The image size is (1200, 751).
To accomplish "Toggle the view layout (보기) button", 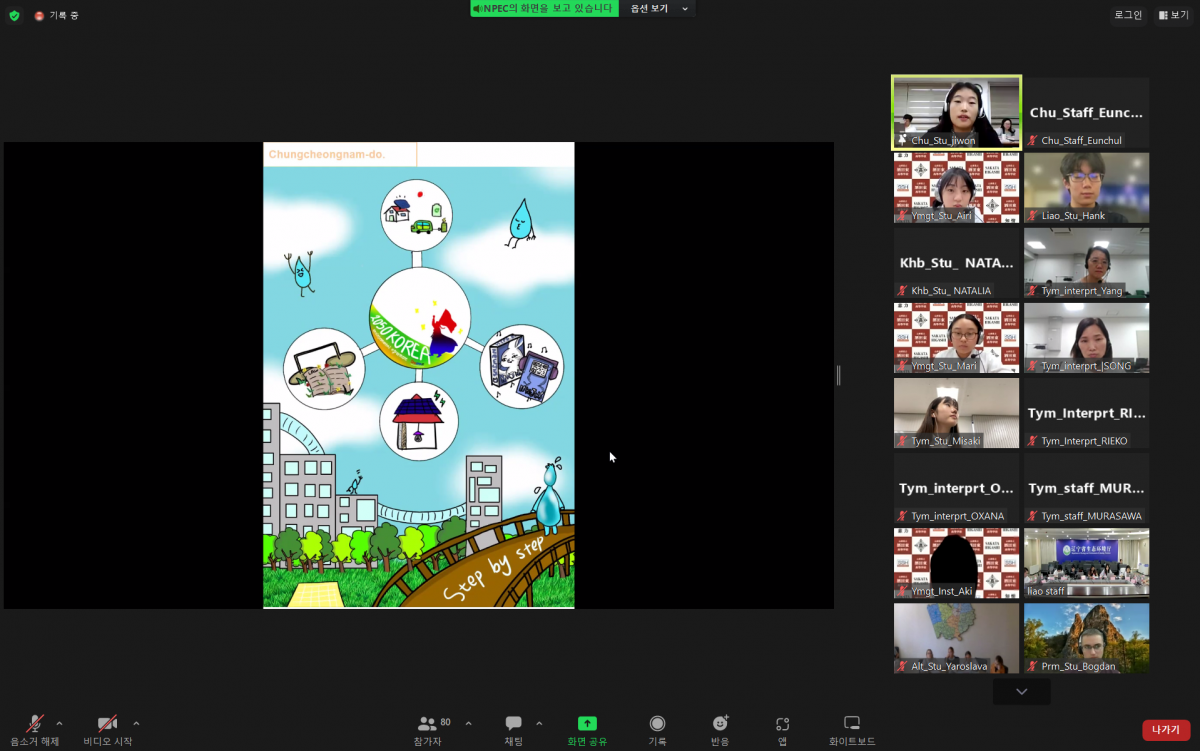I will (1173, 15).
